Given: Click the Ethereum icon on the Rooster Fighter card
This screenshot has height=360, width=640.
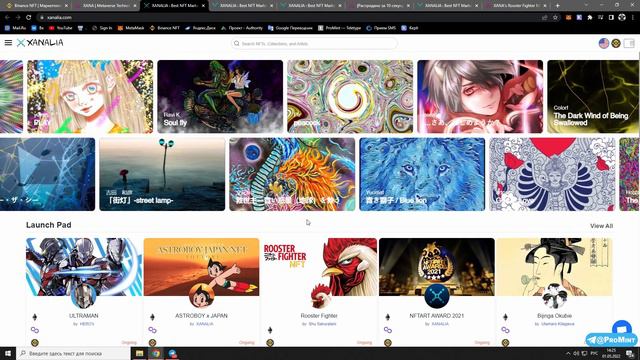Looking at the screenshot, I should (270, 330).
